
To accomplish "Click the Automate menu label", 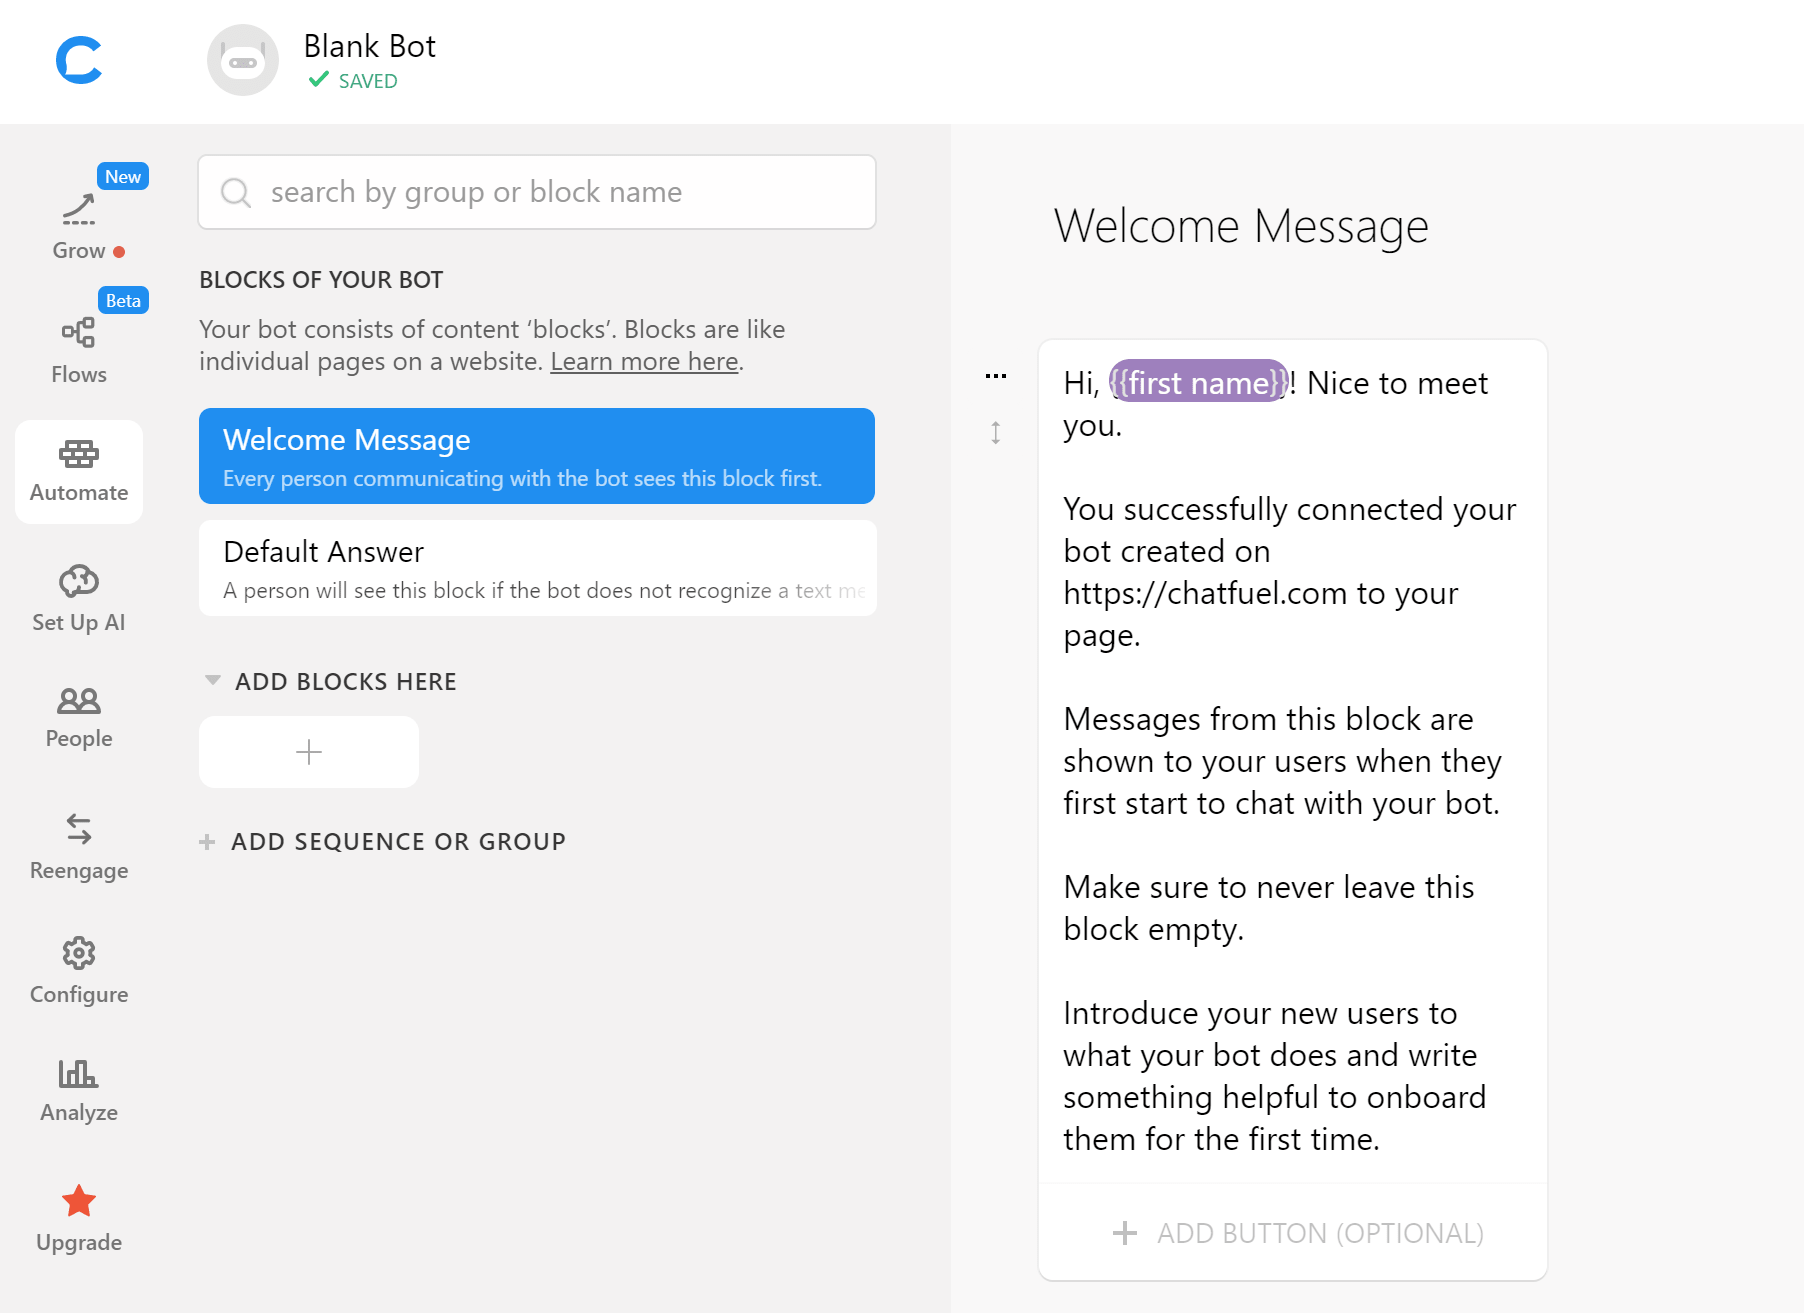I will click(x=79, y=492).
